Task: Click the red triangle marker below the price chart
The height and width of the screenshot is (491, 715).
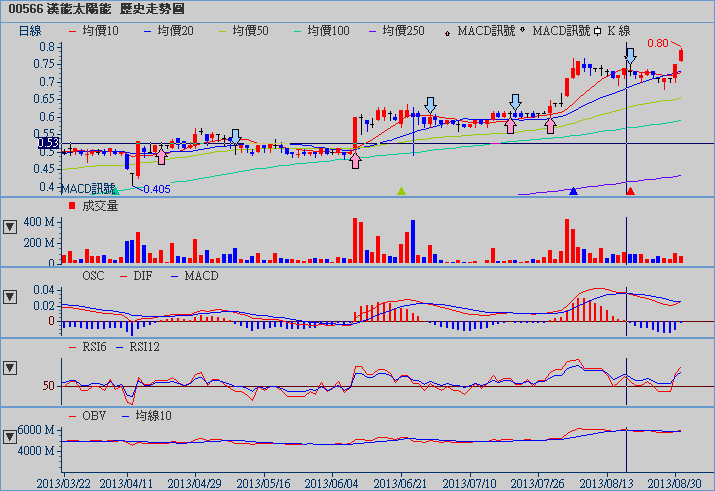Action: point(630,190)
